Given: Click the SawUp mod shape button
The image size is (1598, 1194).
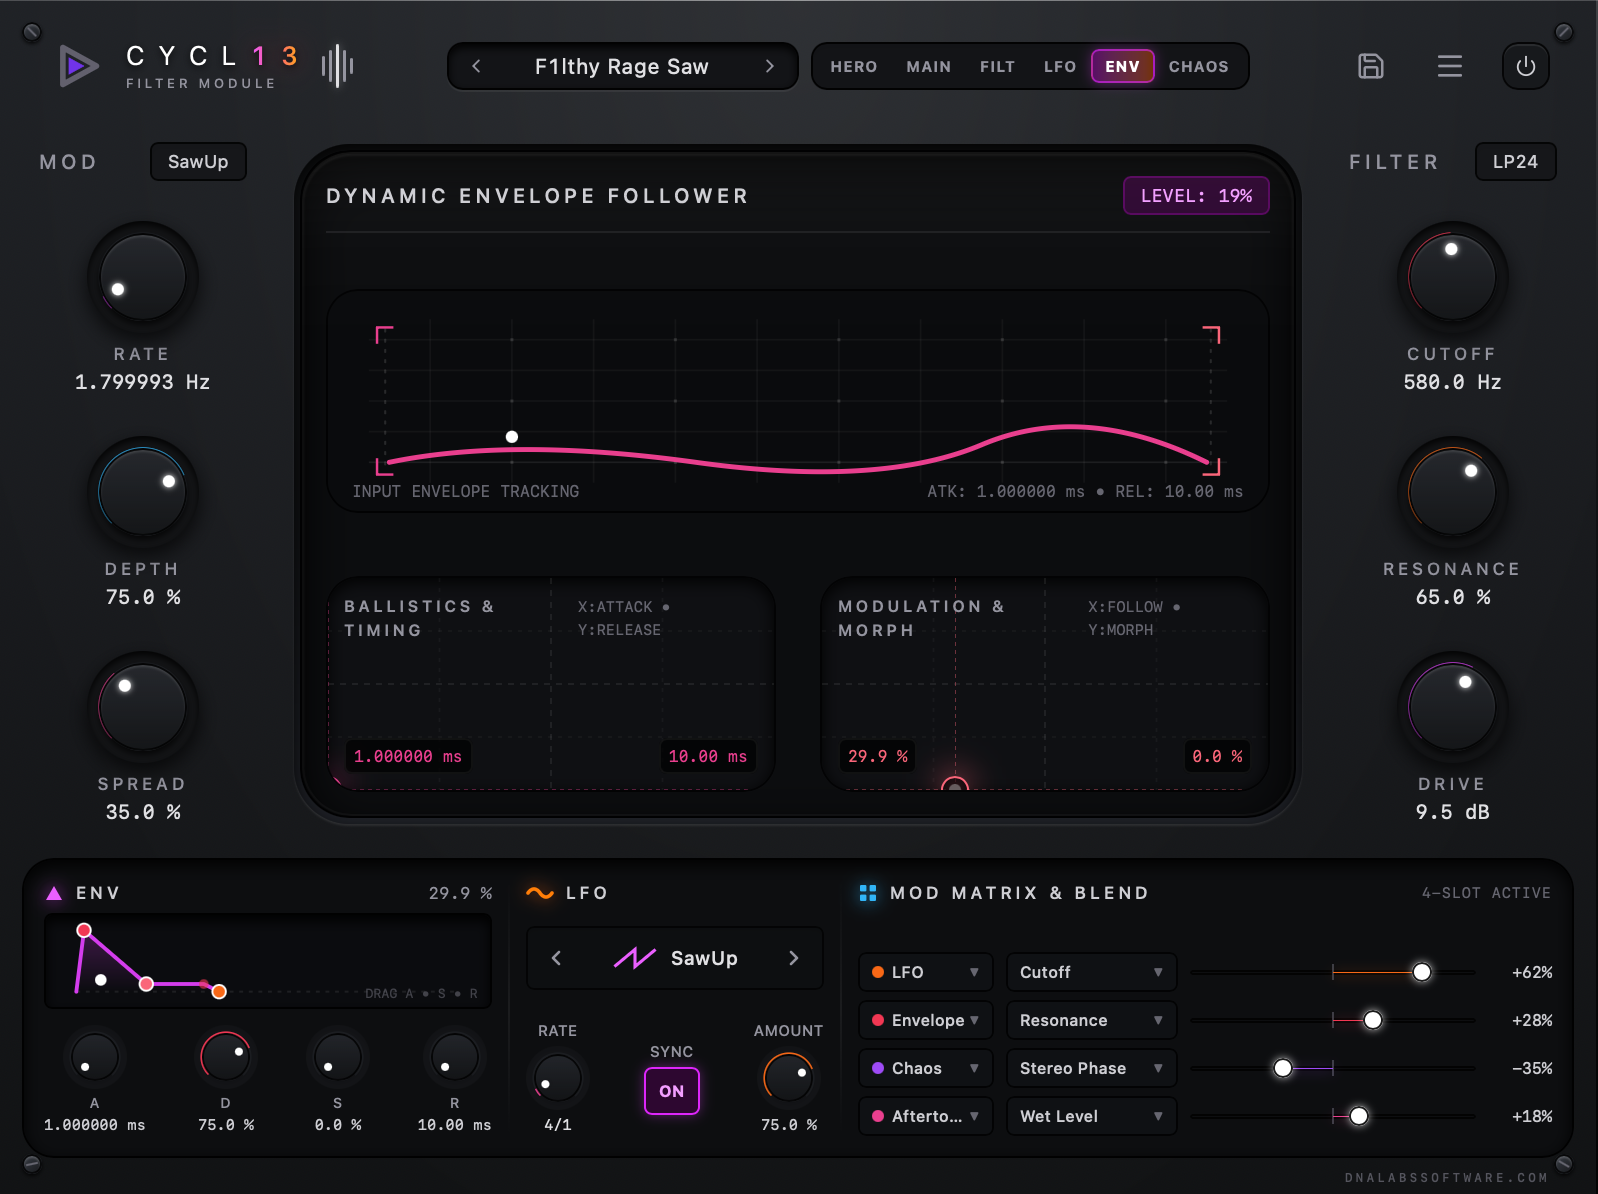Looking at the screenshot, I should 198,161.
